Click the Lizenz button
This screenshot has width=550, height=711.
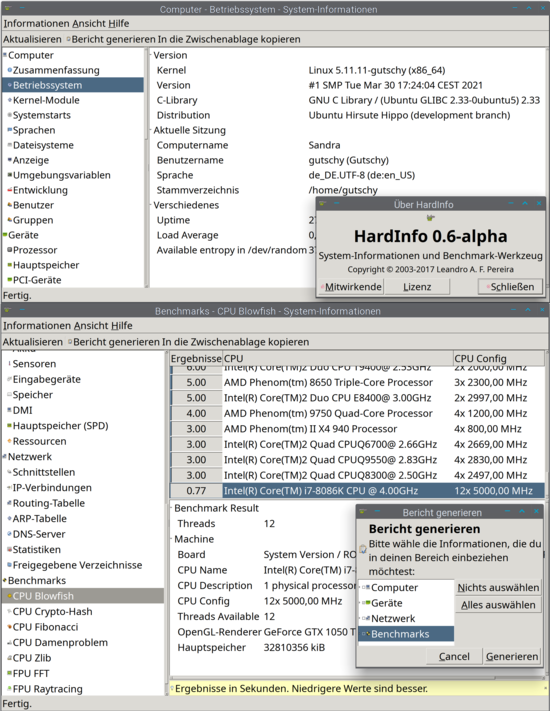(417, 287)
